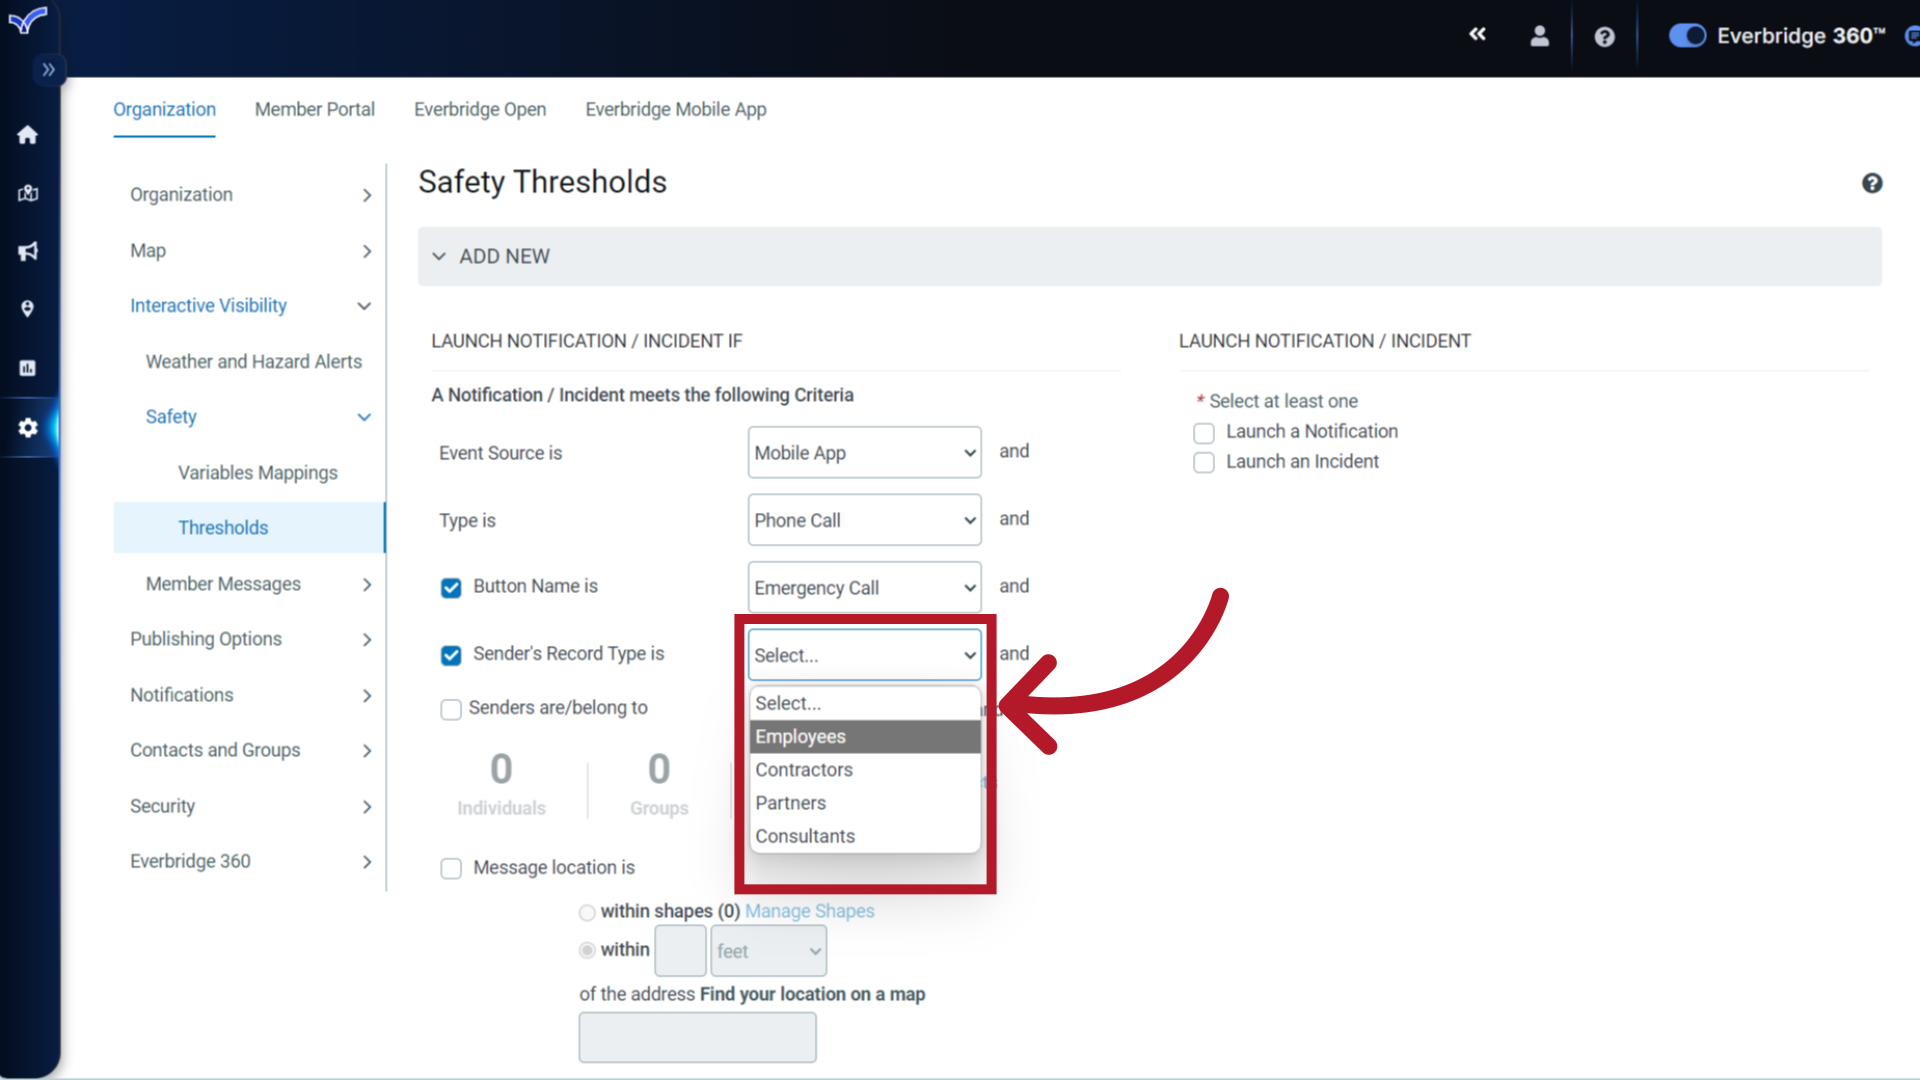Switch to the Member Portal tab
This screenshot has height=1080, width=1920.
tap(314, 109)
